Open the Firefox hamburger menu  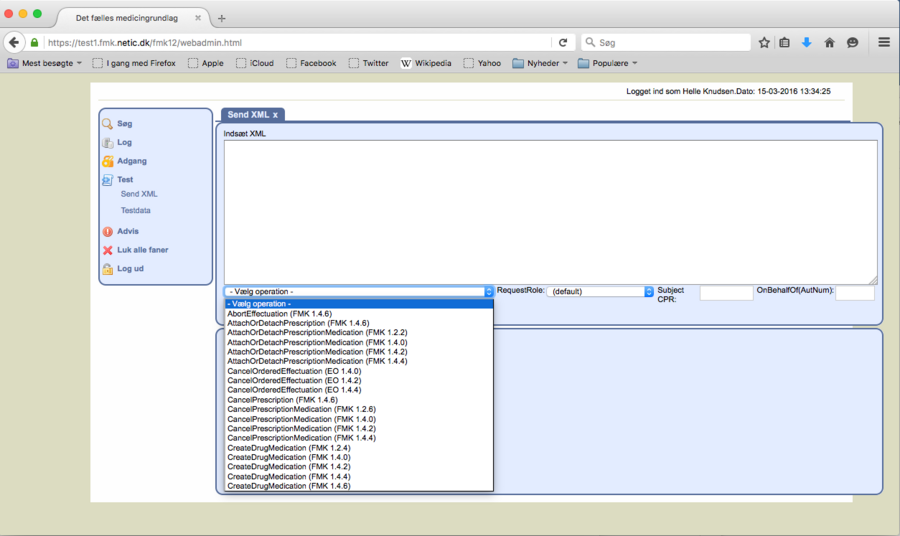pos(884,43)
